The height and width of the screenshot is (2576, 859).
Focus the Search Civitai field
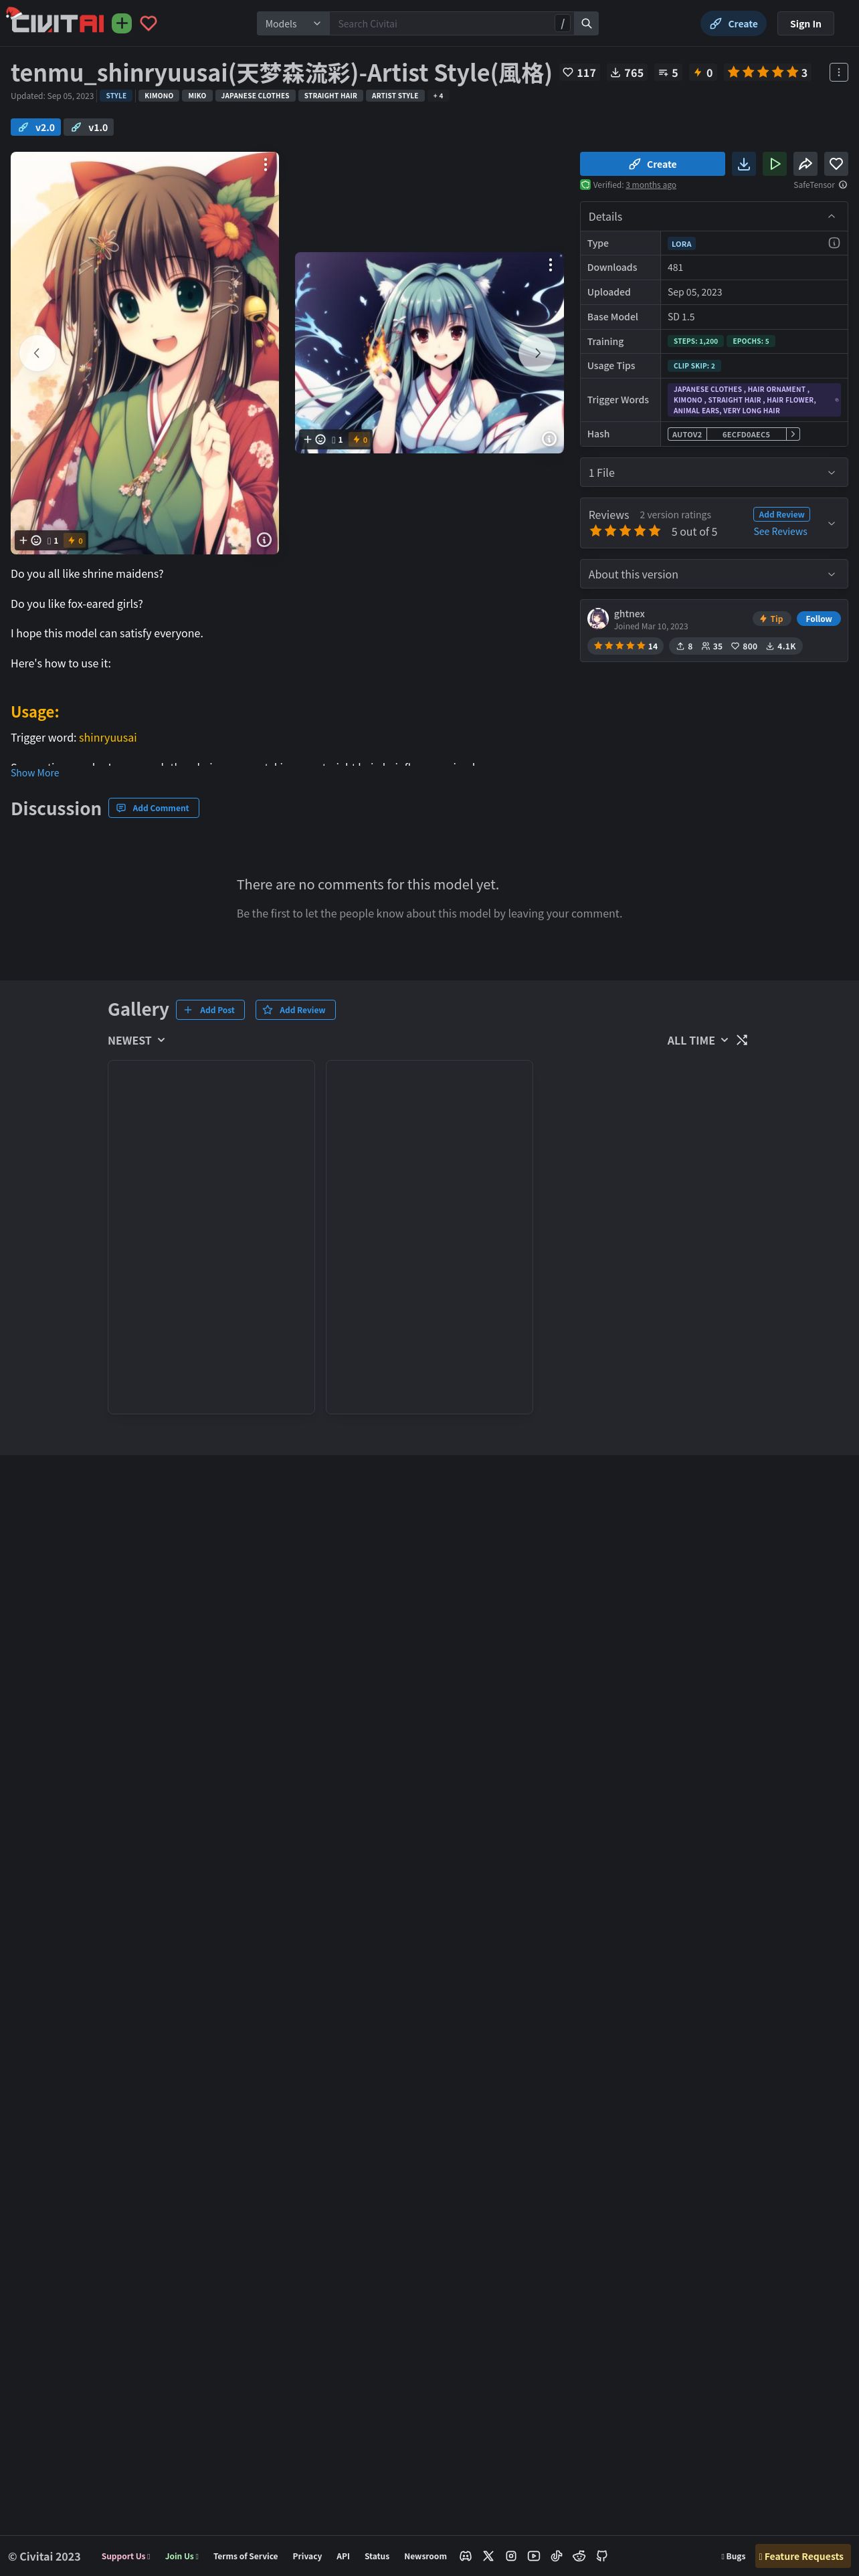442,23
